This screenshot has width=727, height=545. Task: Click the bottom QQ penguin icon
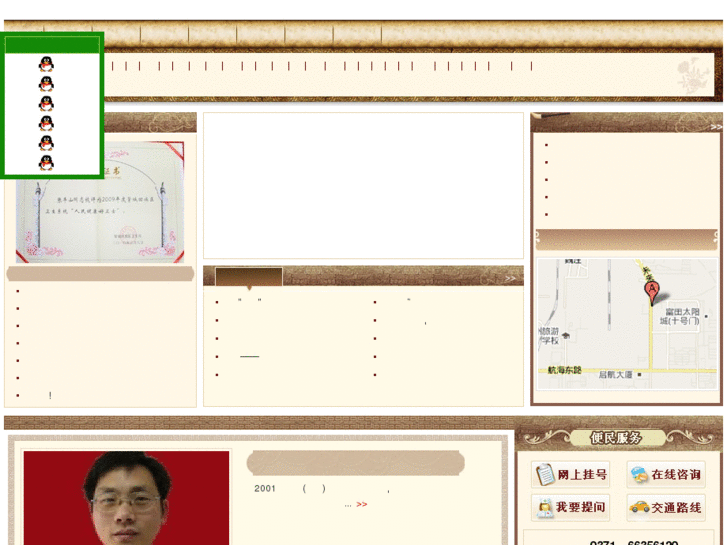click(x=46, y=163)
